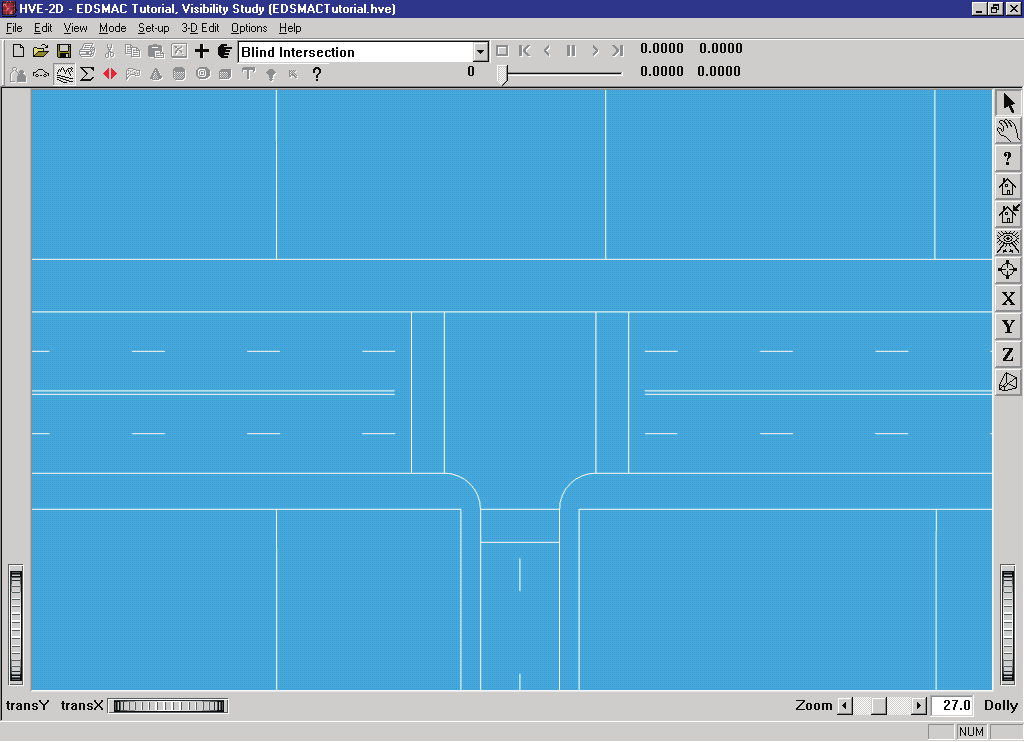Select the Seek crosshair target tool
This screenshot has height=742, width=1024.
click(x=1008, y=270)
